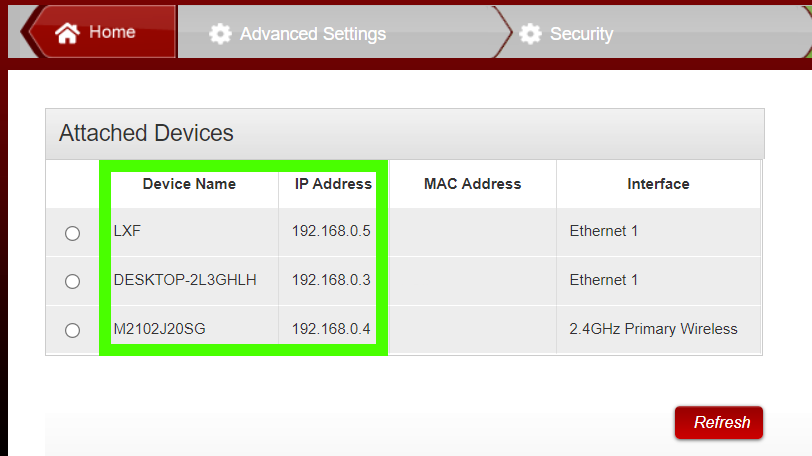The height and width of the screenshot is (456, 812).
Task: Click the 2.4GHz Primary Wireless interface cell
Action: [653, 329]
